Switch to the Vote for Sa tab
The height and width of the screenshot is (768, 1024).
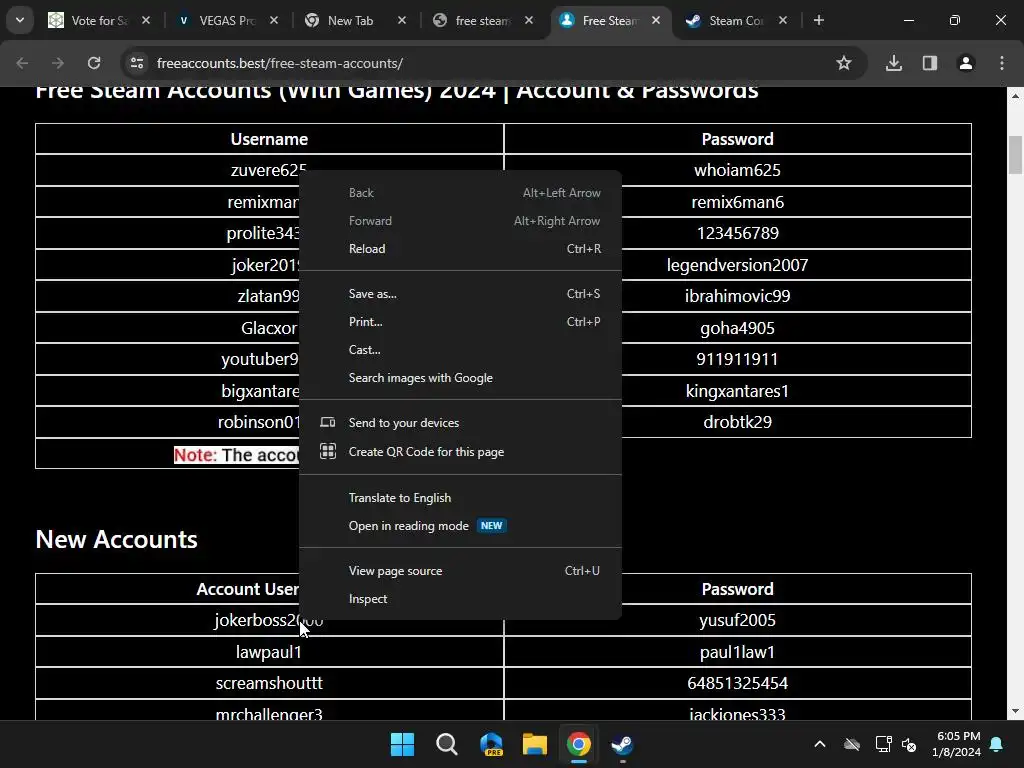pos(99,20)
